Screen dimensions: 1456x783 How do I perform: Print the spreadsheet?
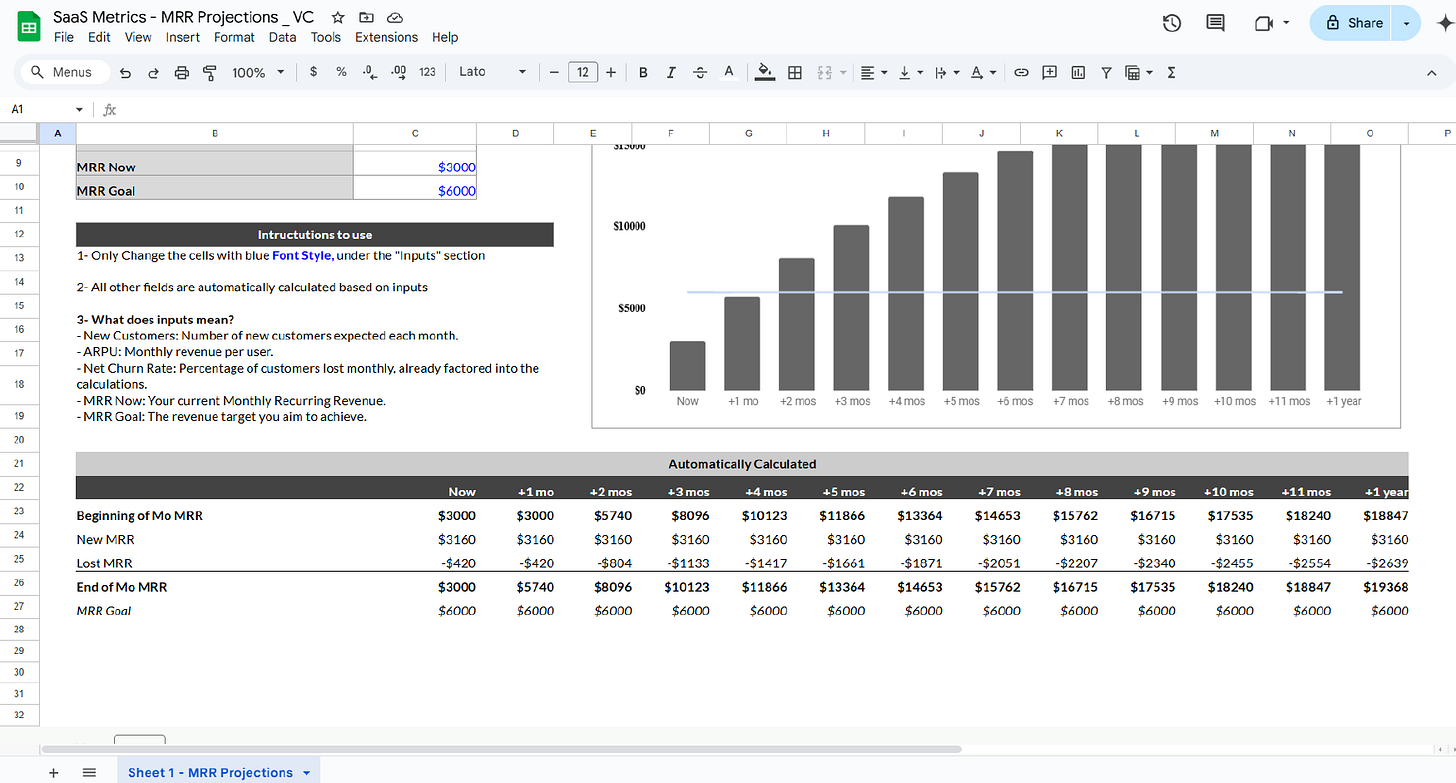(181, 72)
